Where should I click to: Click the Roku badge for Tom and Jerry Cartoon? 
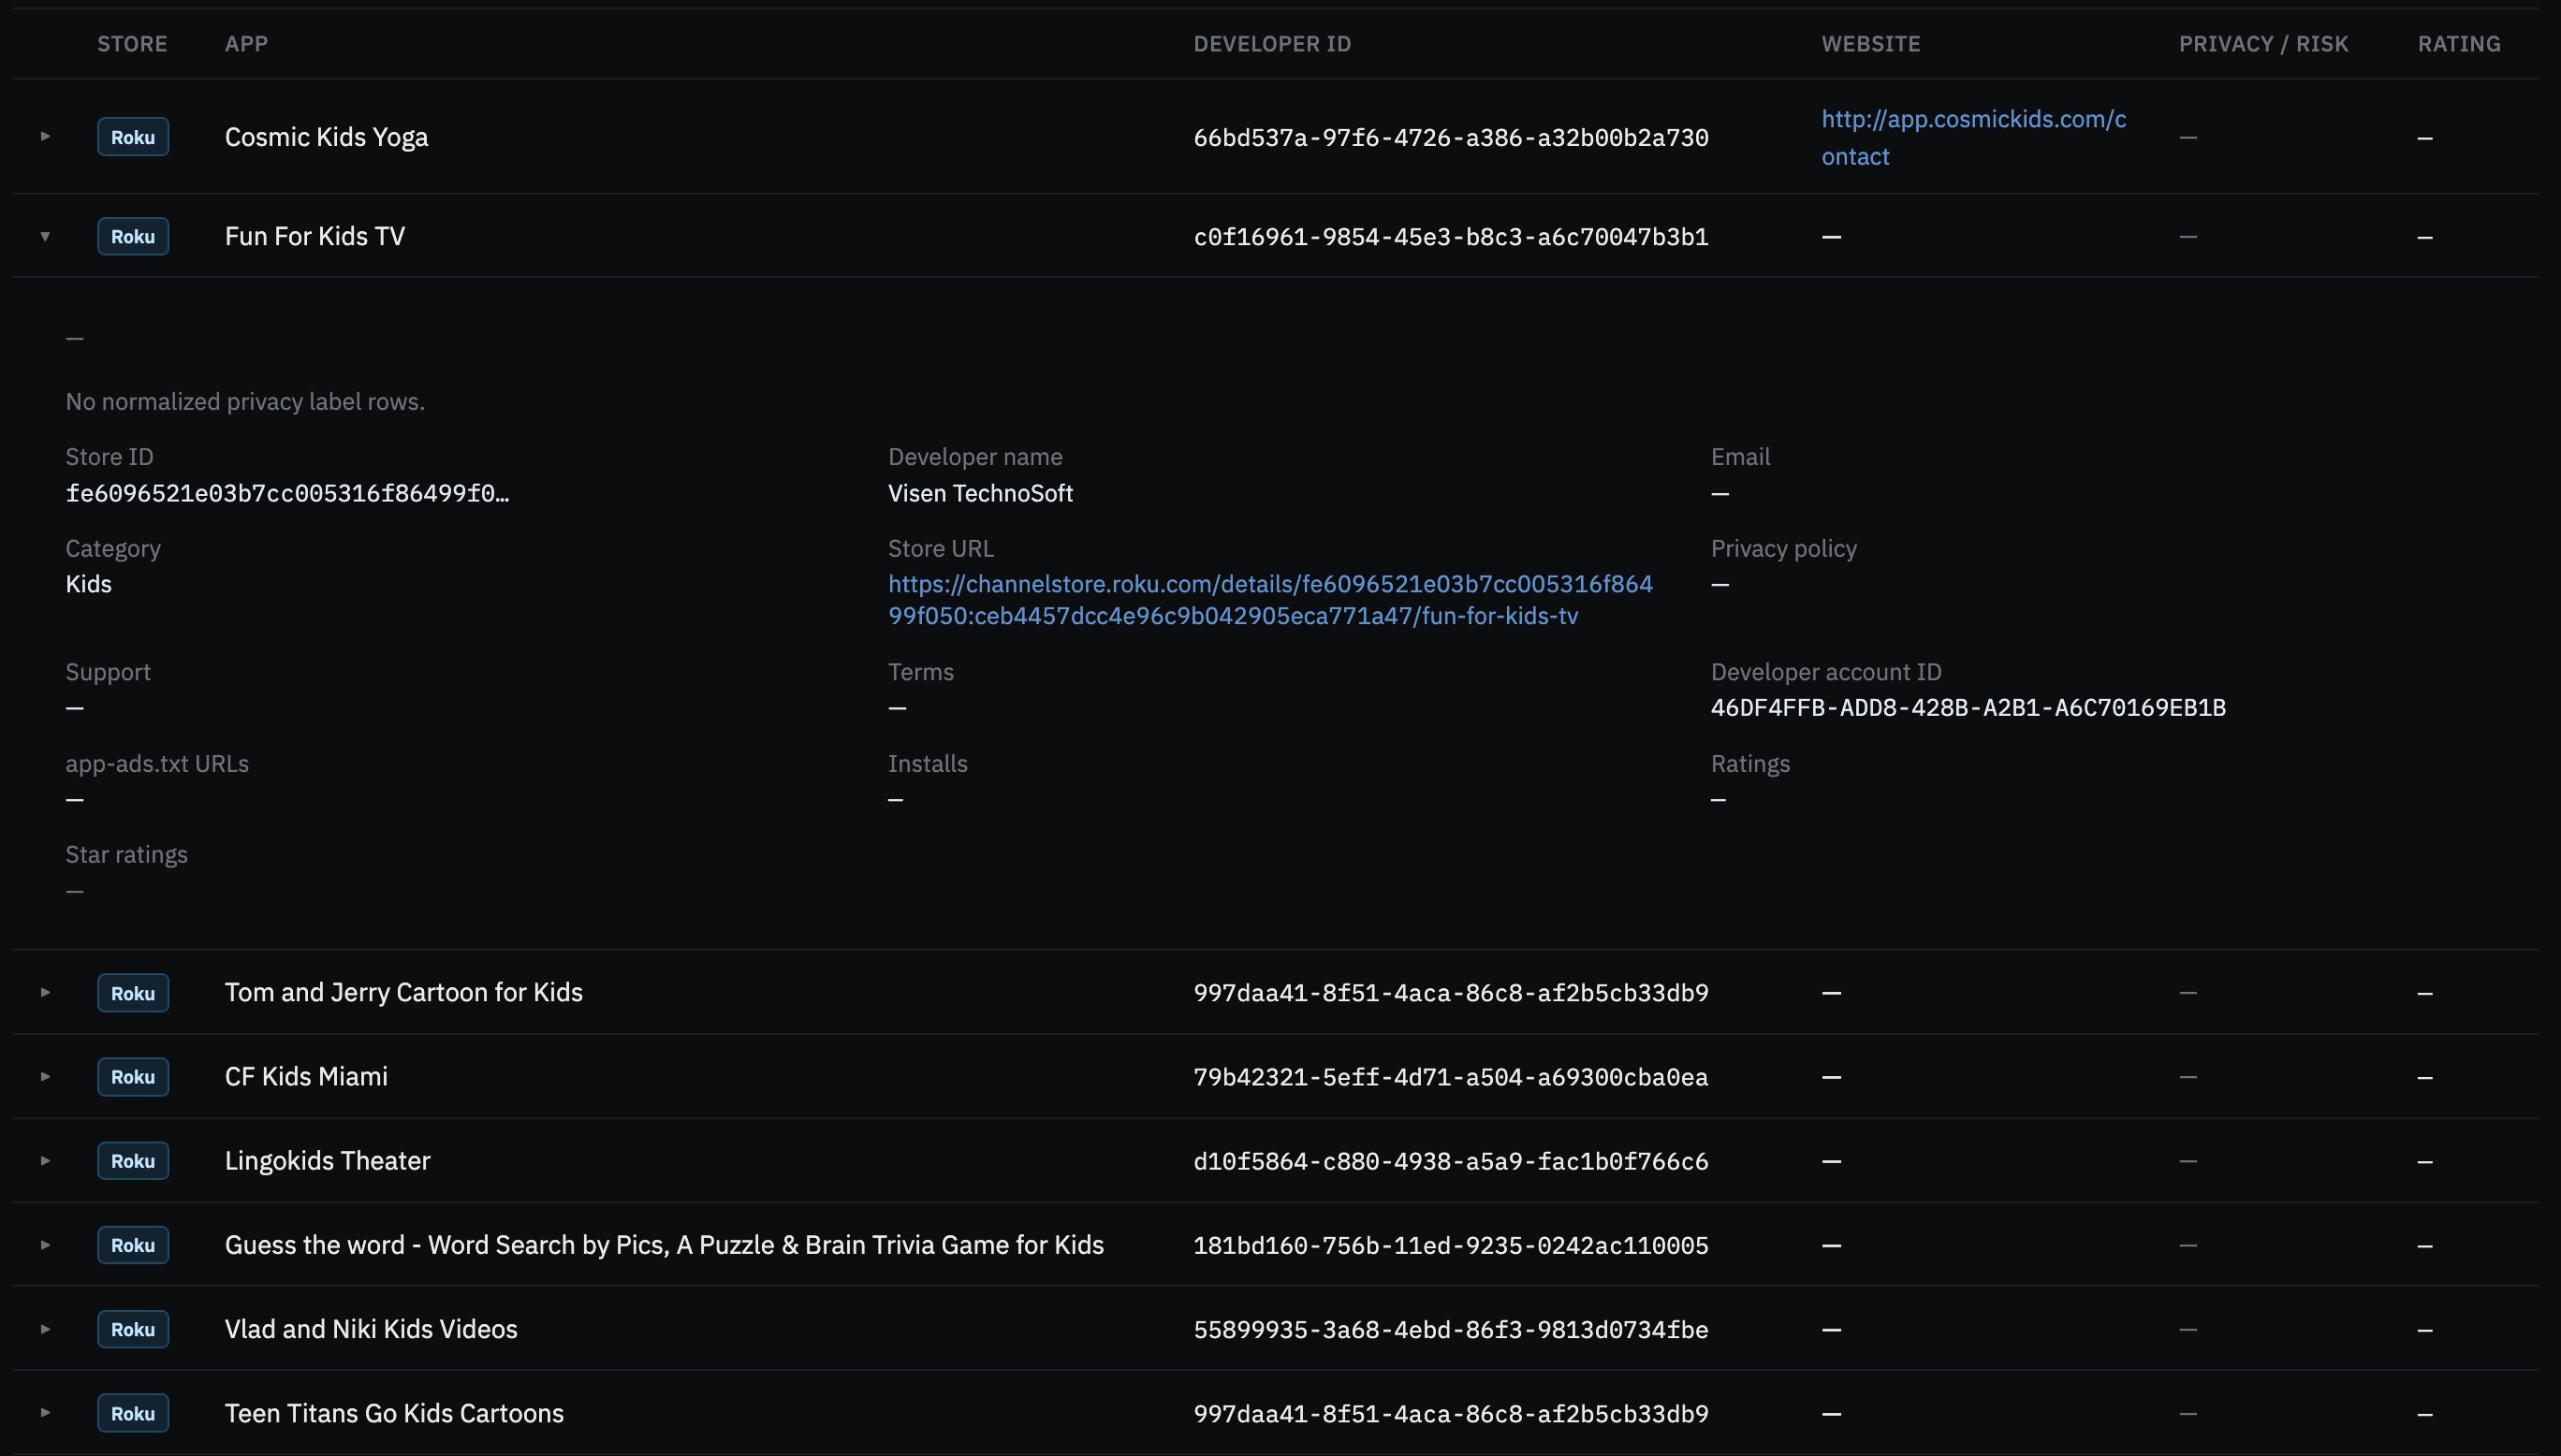(133, 993)
